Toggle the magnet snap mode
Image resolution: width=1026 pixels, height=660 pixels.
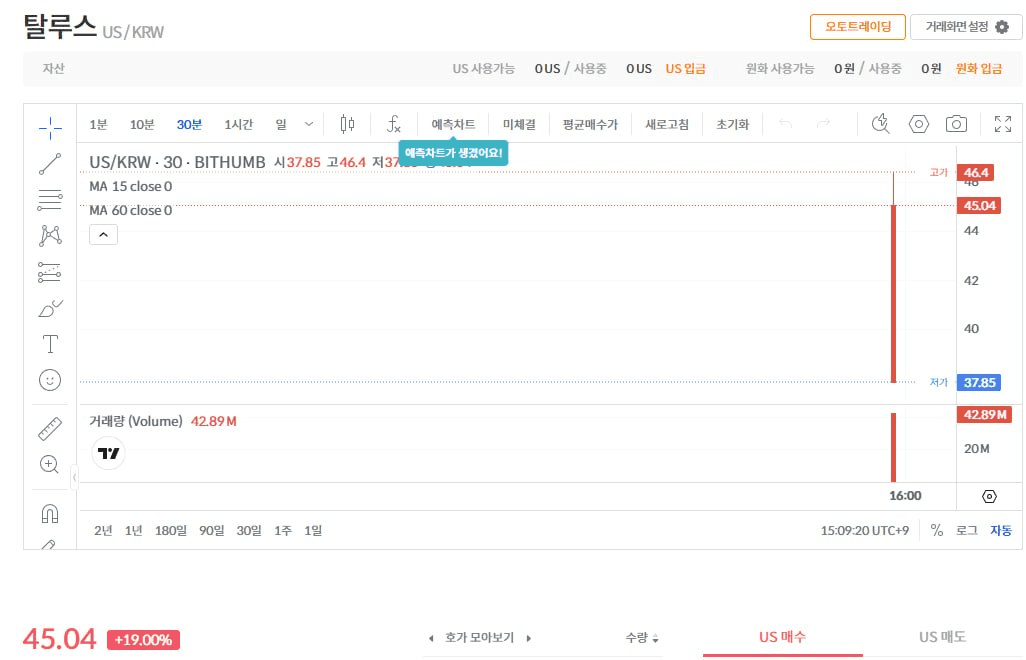click(x=50, y=513)
